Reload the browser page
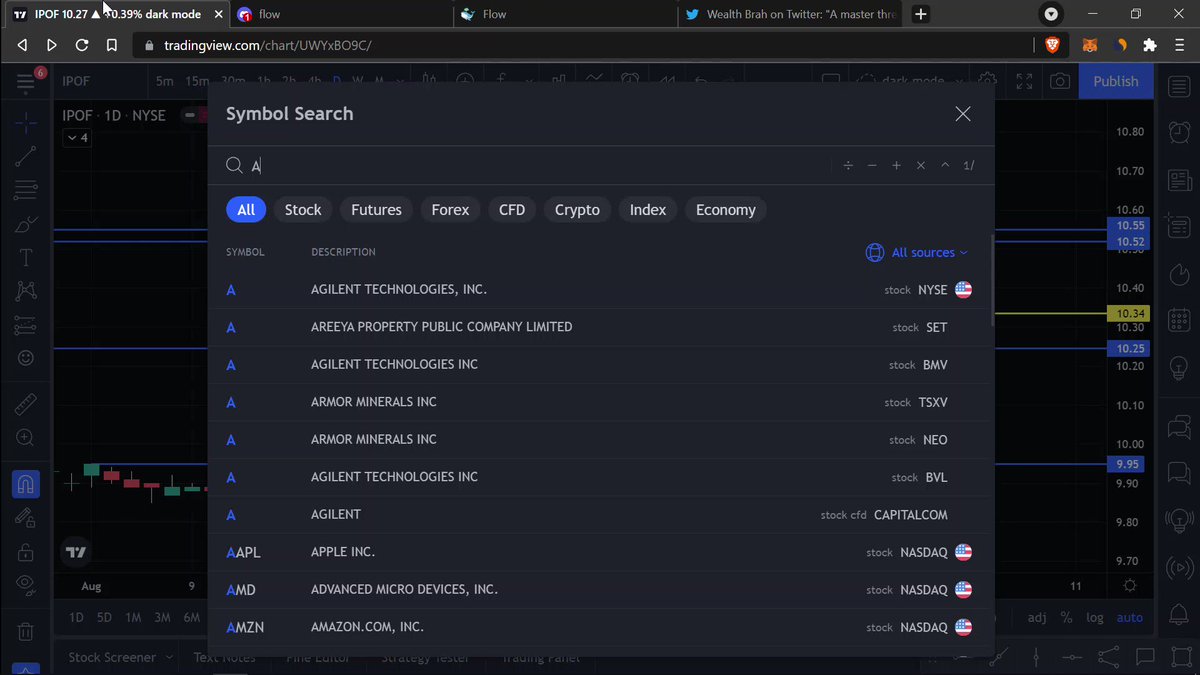This screenshot has width=1200, height=675. coord(82,45)
